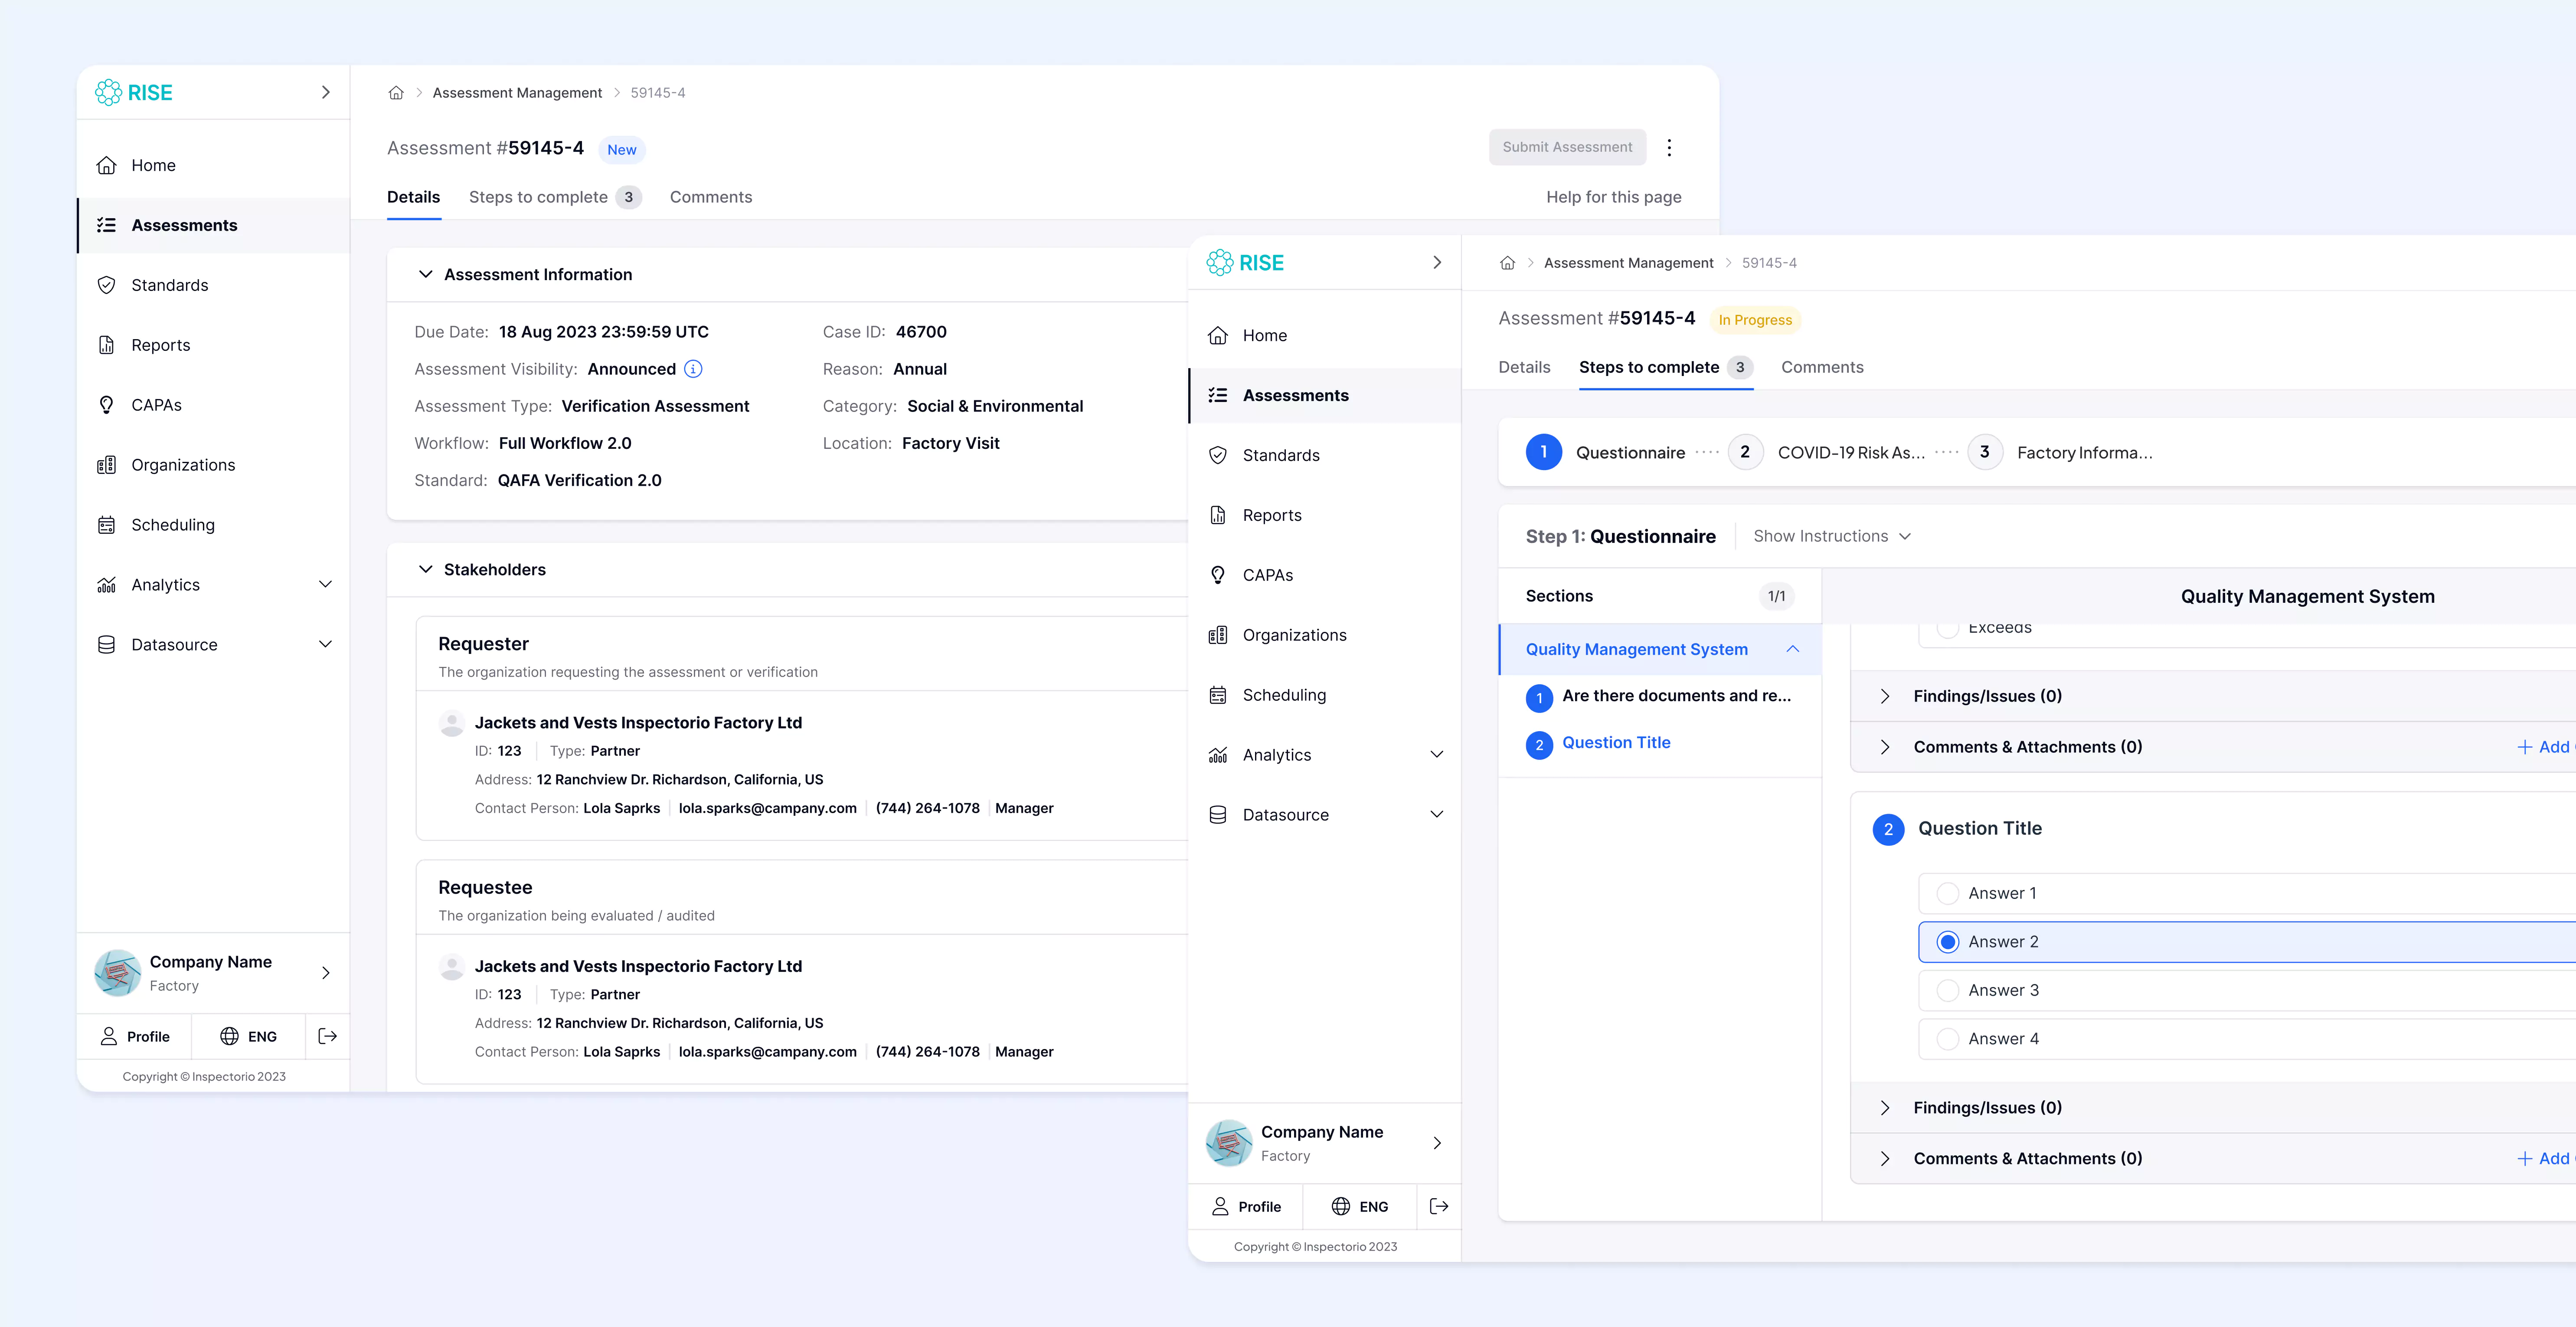This screenshot has width=2576, height=1327.
Task: Open the three-dot menu beside Submit Assessment
Action: (x=1669, y=148)
